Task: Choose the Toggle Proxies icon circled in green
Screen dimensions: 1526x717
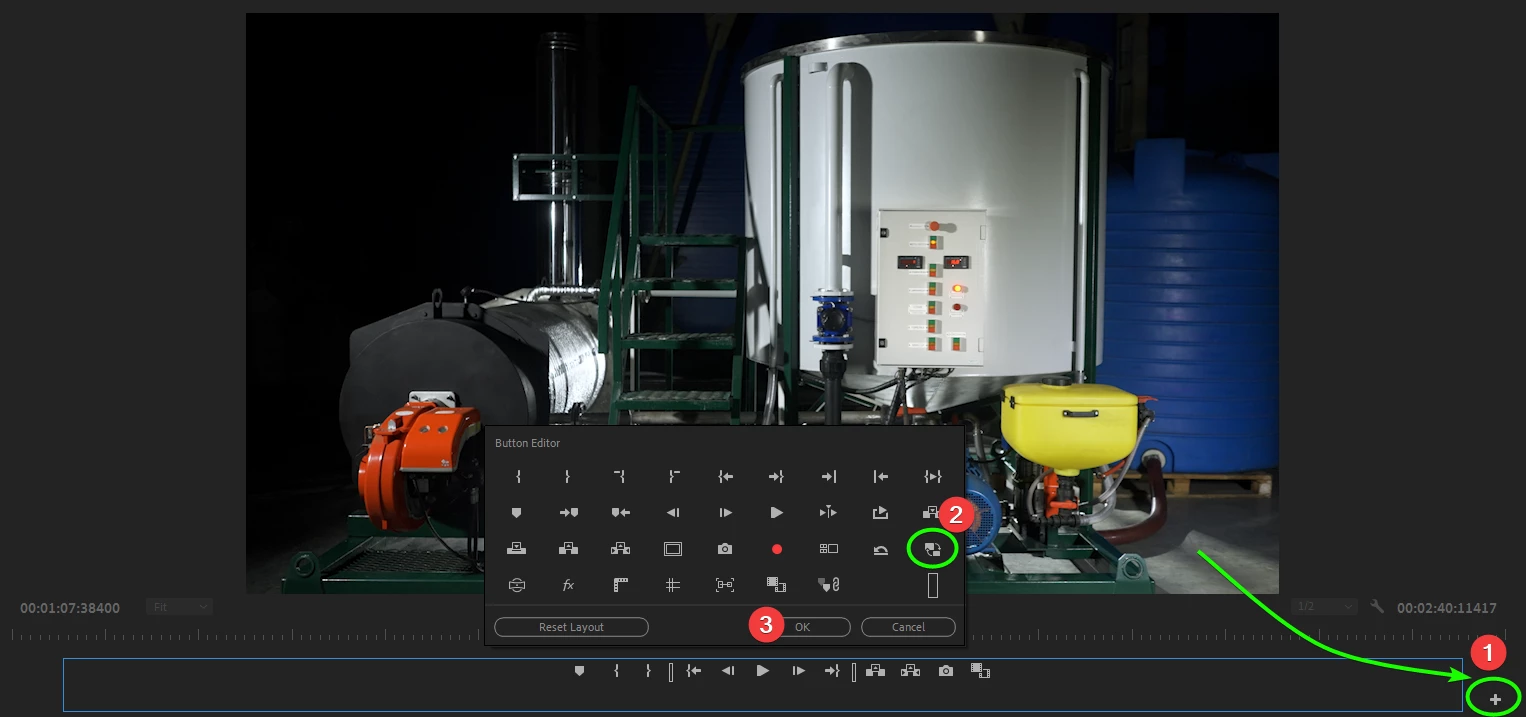Action: coord(932,549)
